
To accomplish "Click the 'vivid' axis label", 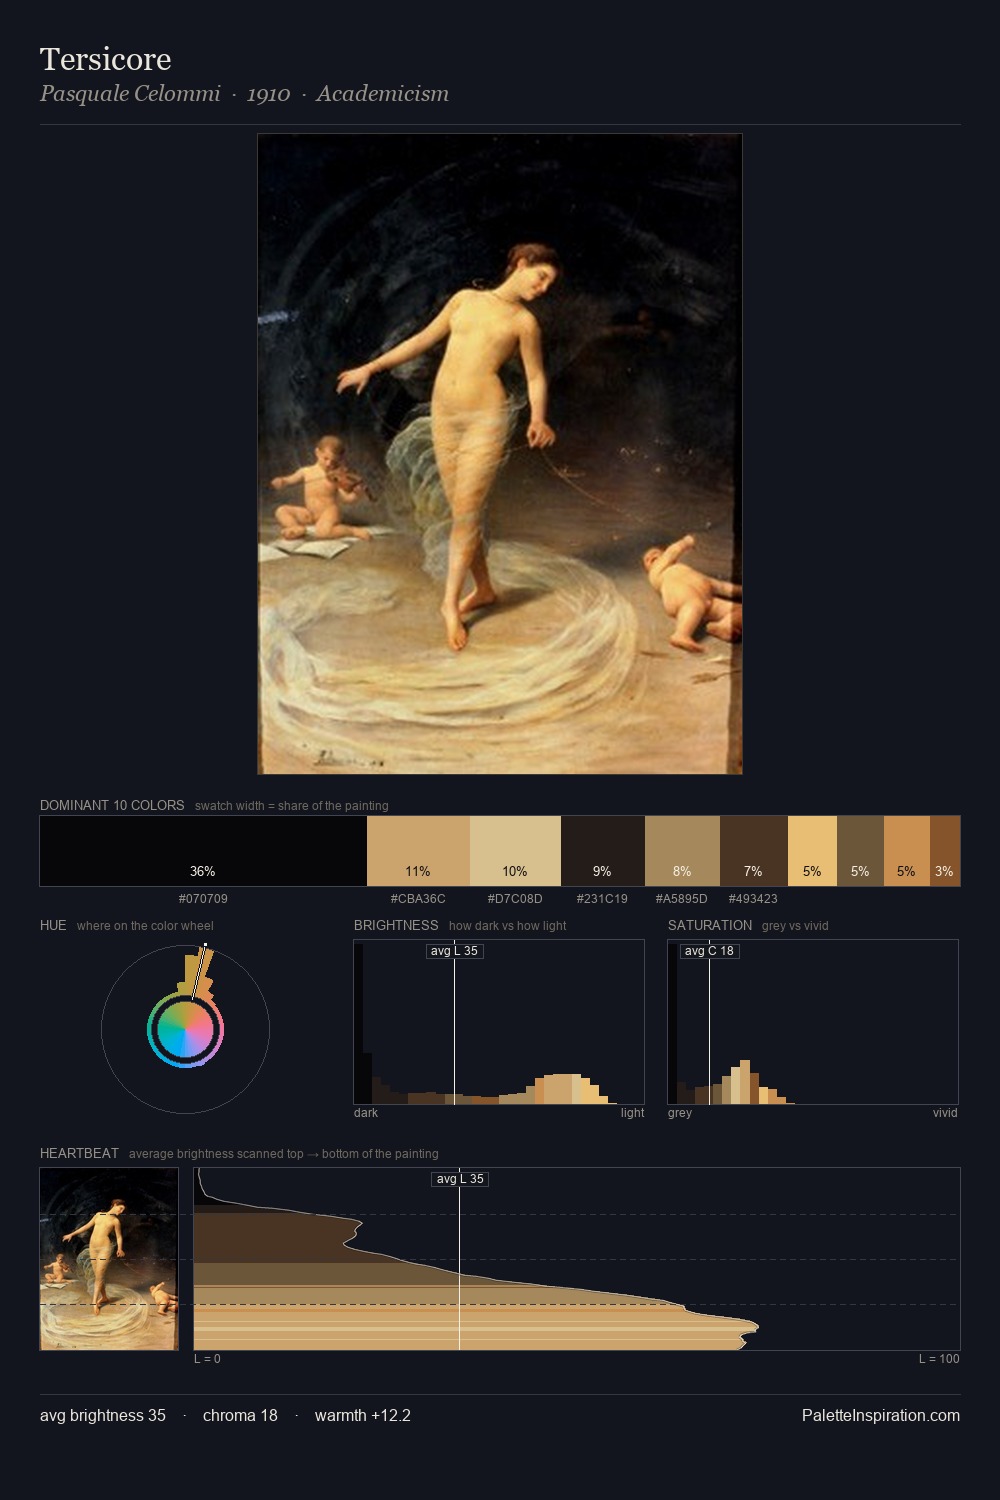I will tap(945, 1113).
